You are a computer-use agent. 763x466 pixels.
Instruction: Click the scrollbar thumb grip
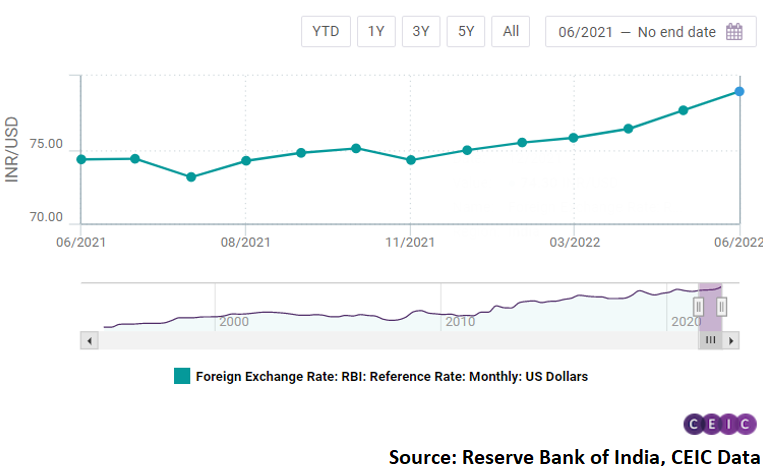[x=710, y=340]
